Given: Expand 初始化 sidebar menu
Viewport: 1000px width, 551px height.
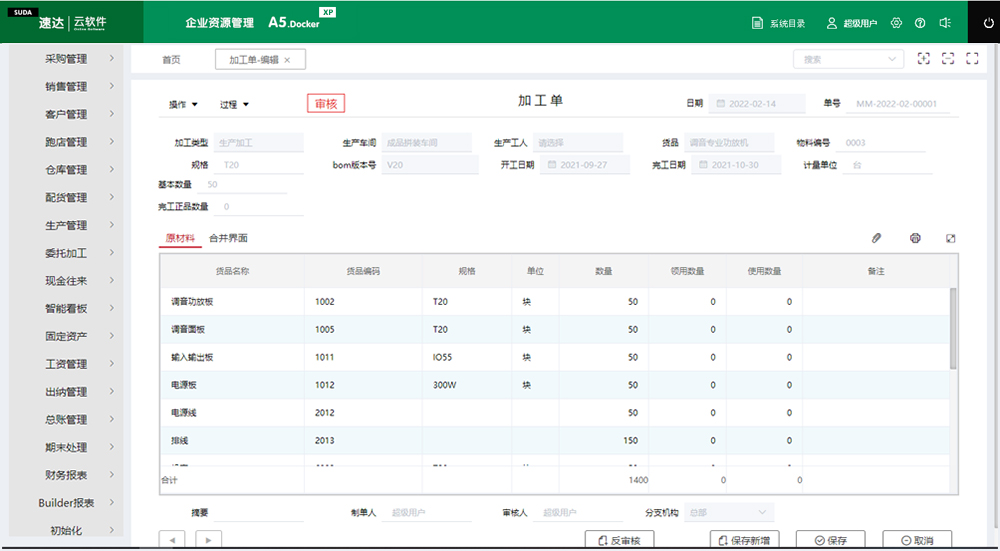Looking at the screenshot, I should 66,530.
